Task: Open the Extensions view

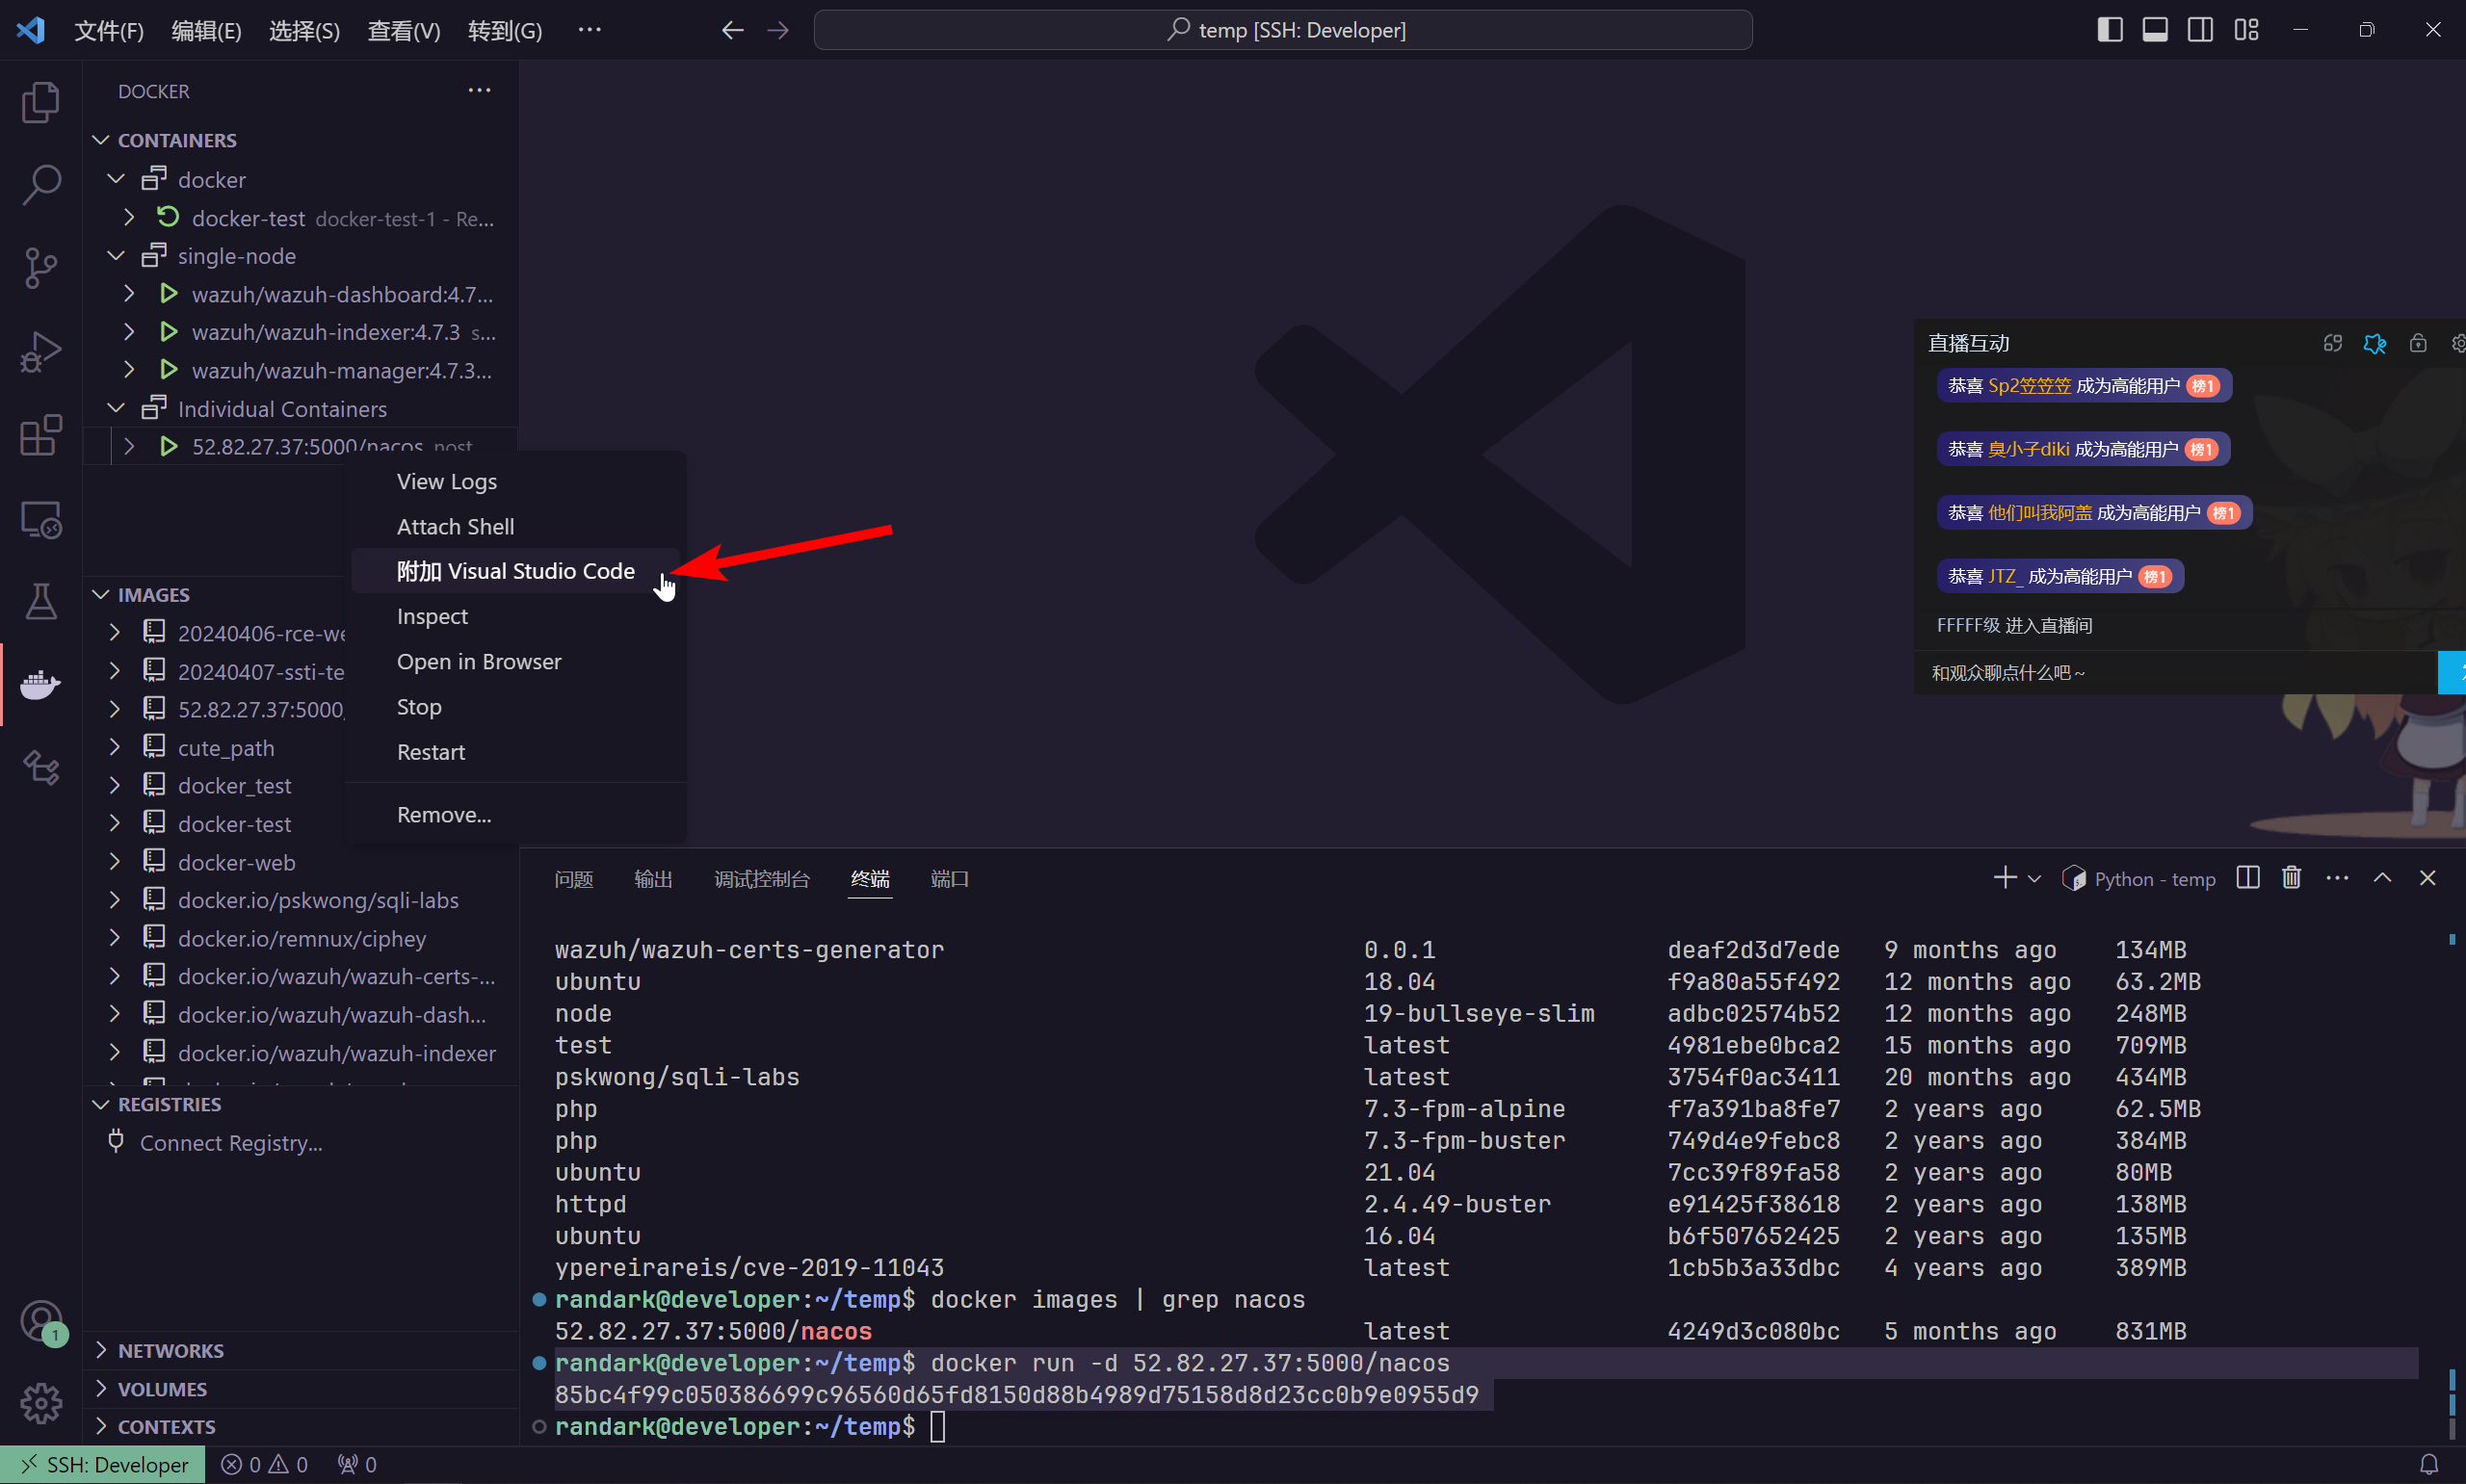Action: click(40, 435)
